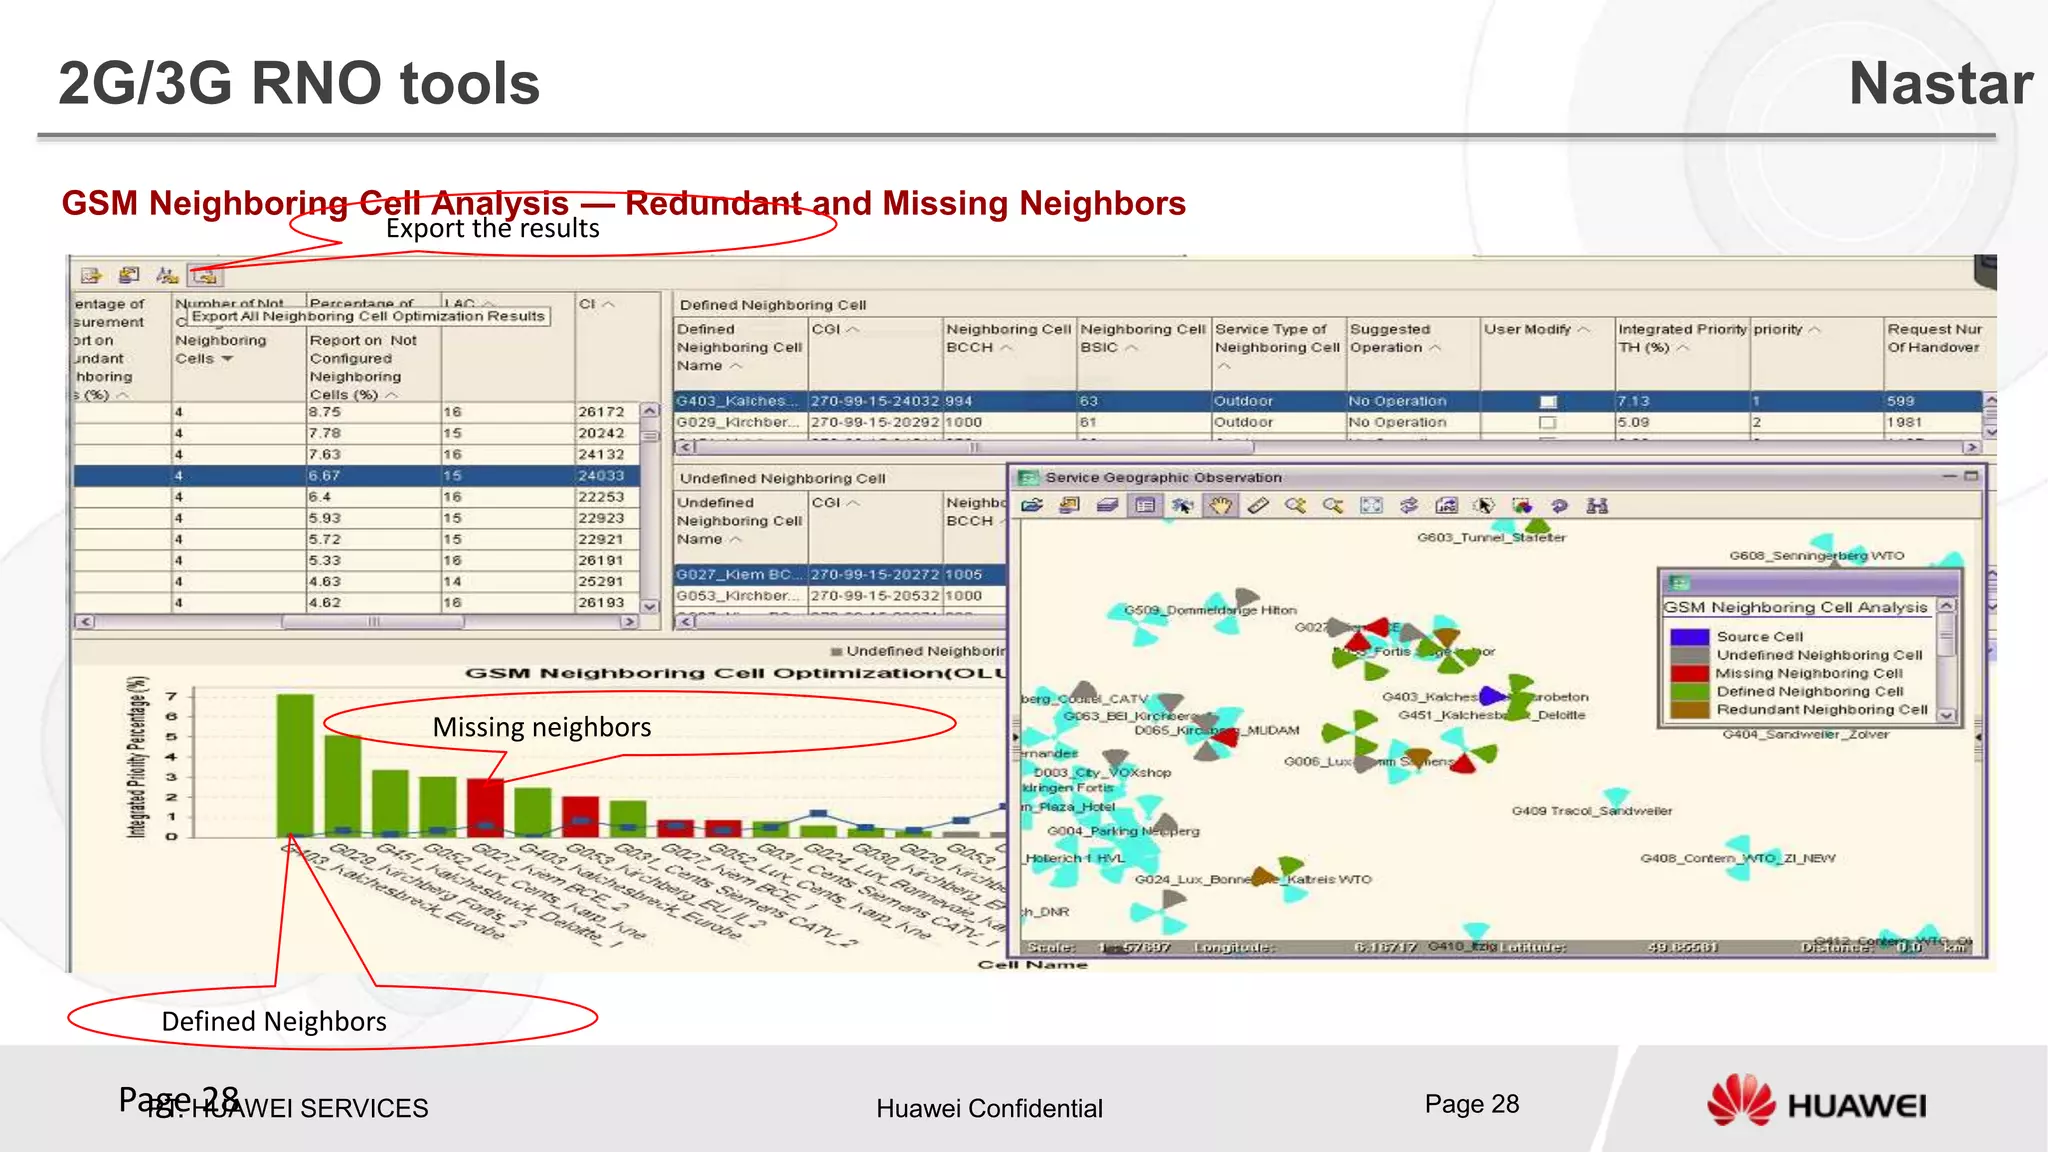Click the full extent view icon
The image size is (2048, 1152).
coord(1371,506)
